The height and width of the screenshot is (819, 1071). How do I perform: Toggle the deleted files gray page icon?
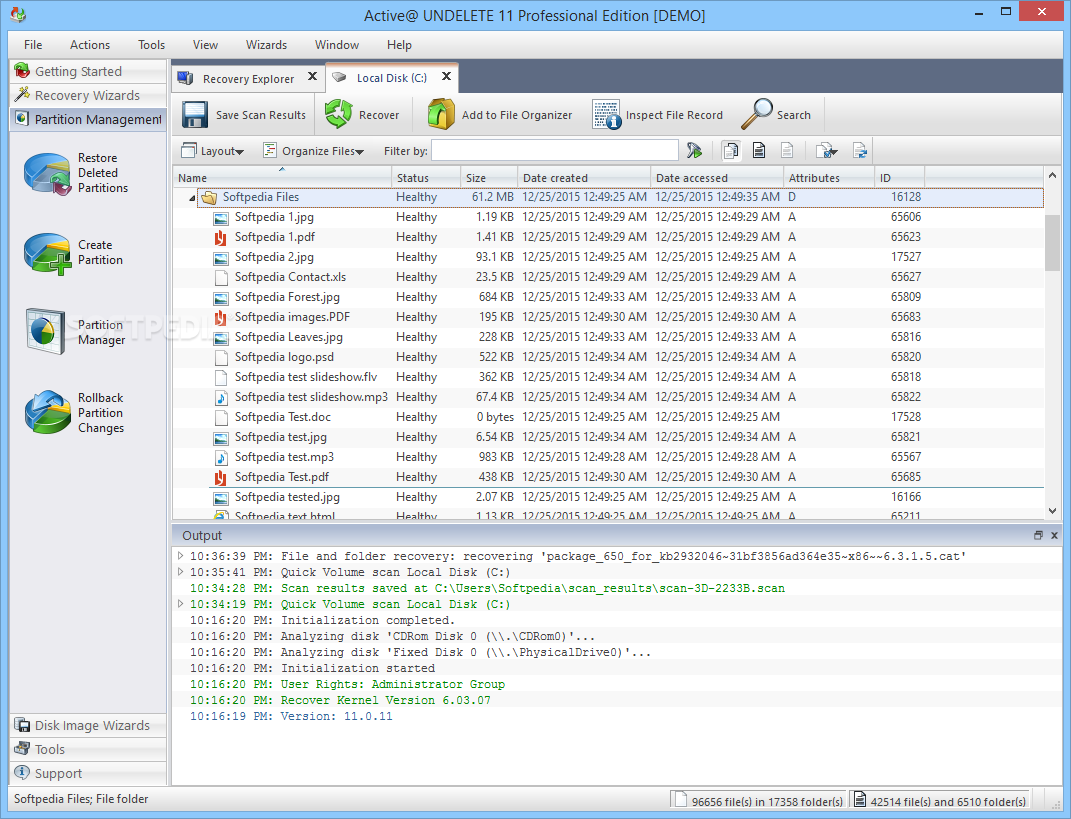point(787,150)
